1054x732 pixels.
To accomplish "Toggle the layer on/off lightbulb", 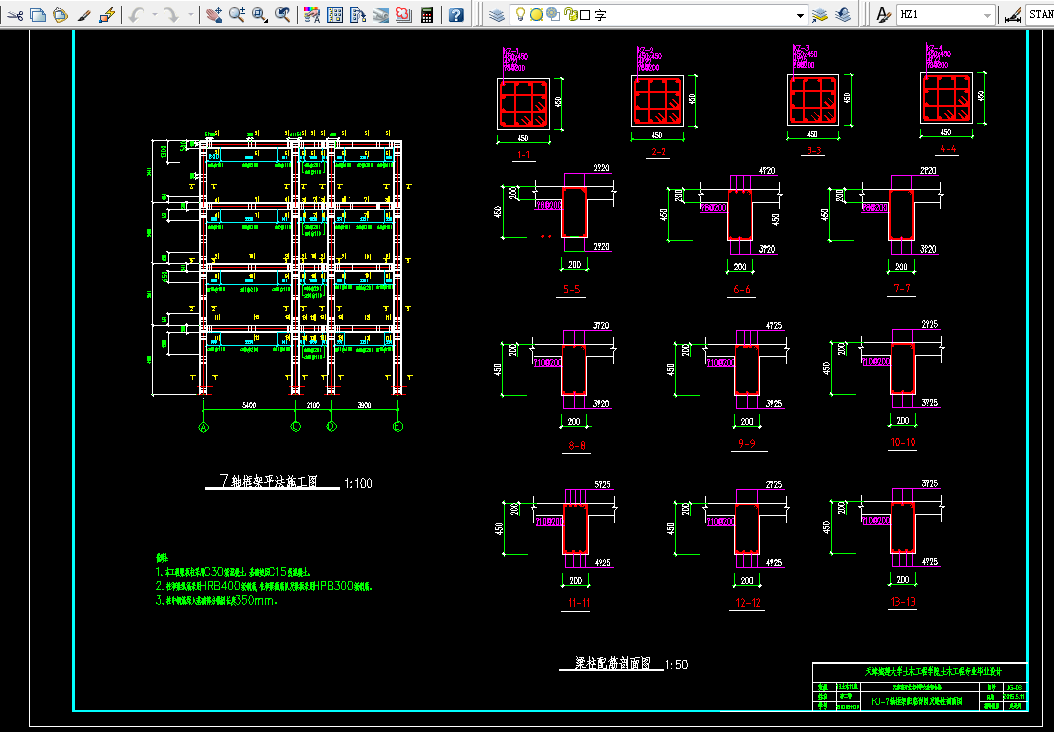I will [x=520, y=14].
